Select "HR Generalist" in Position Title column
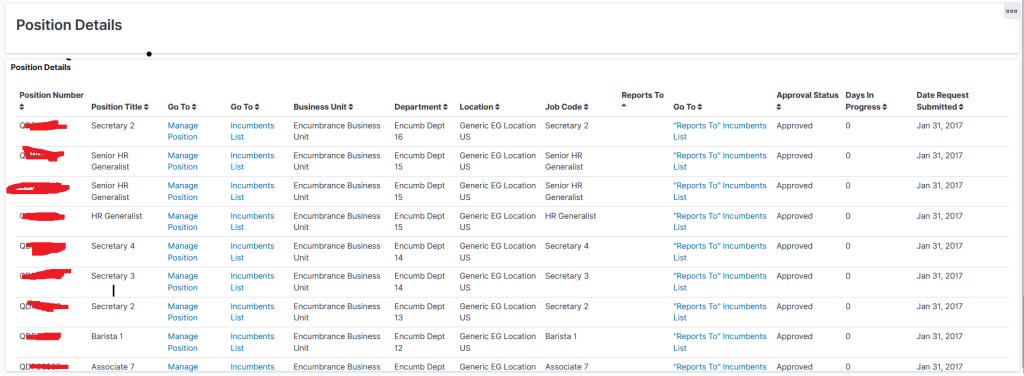Screen dimensions: 1024x376 point(116,216)
